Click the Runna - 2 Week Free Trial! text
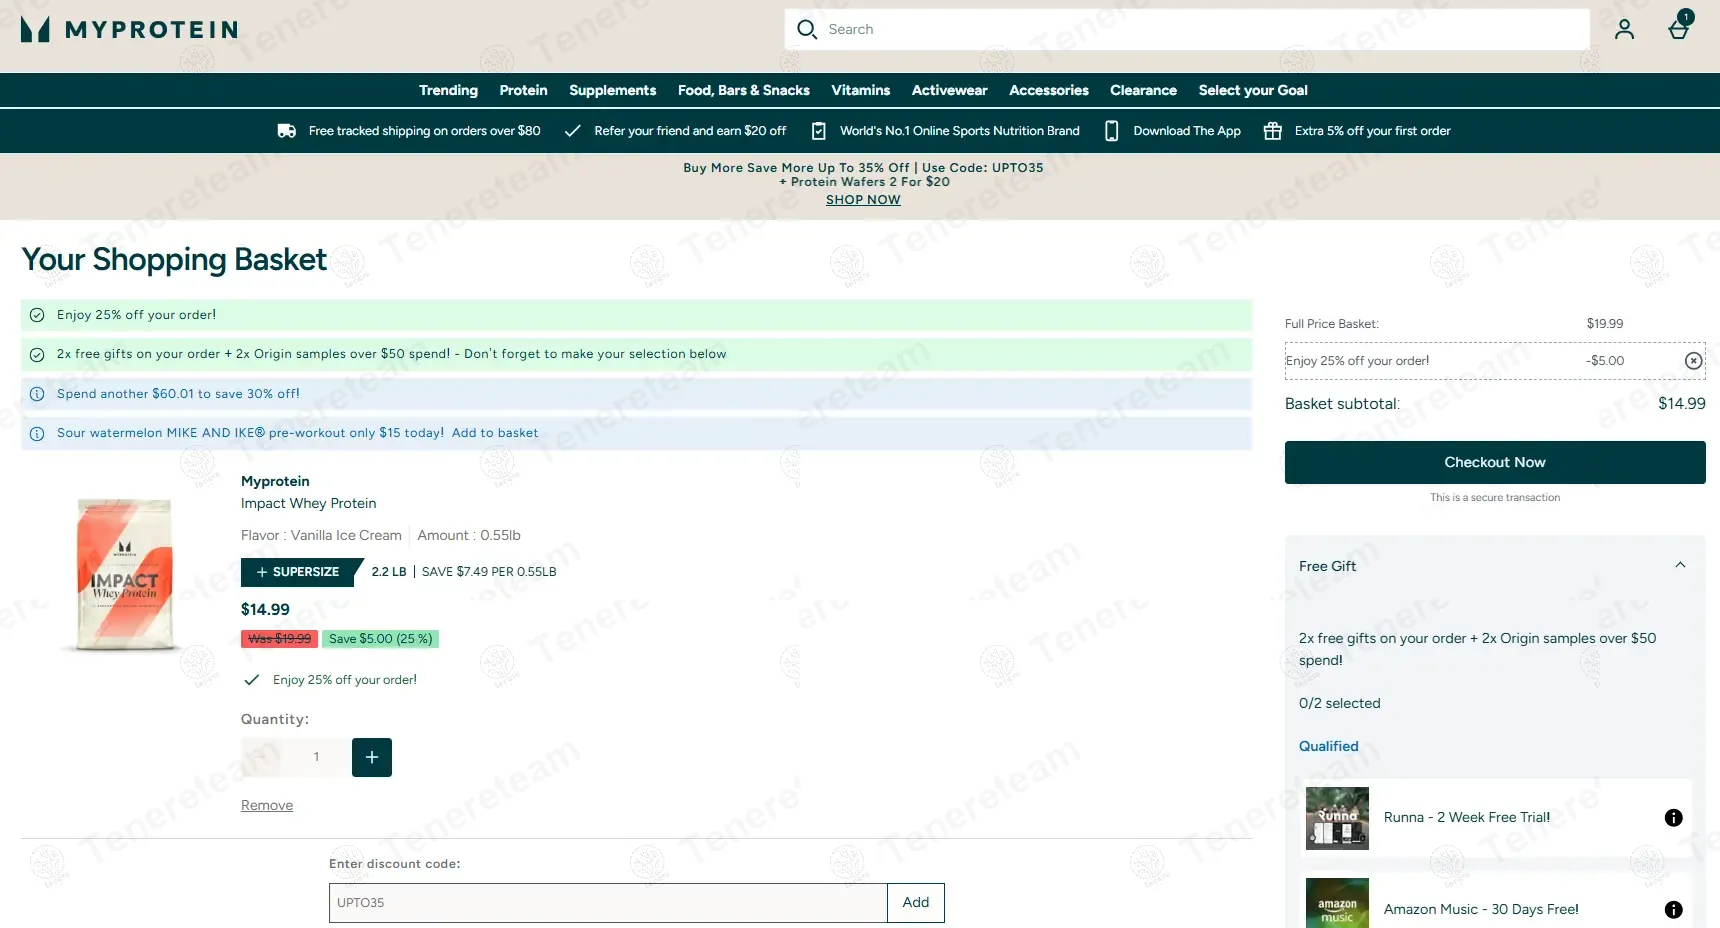This screenshot has height=928, width=1720. click(x=1467, y=818)
